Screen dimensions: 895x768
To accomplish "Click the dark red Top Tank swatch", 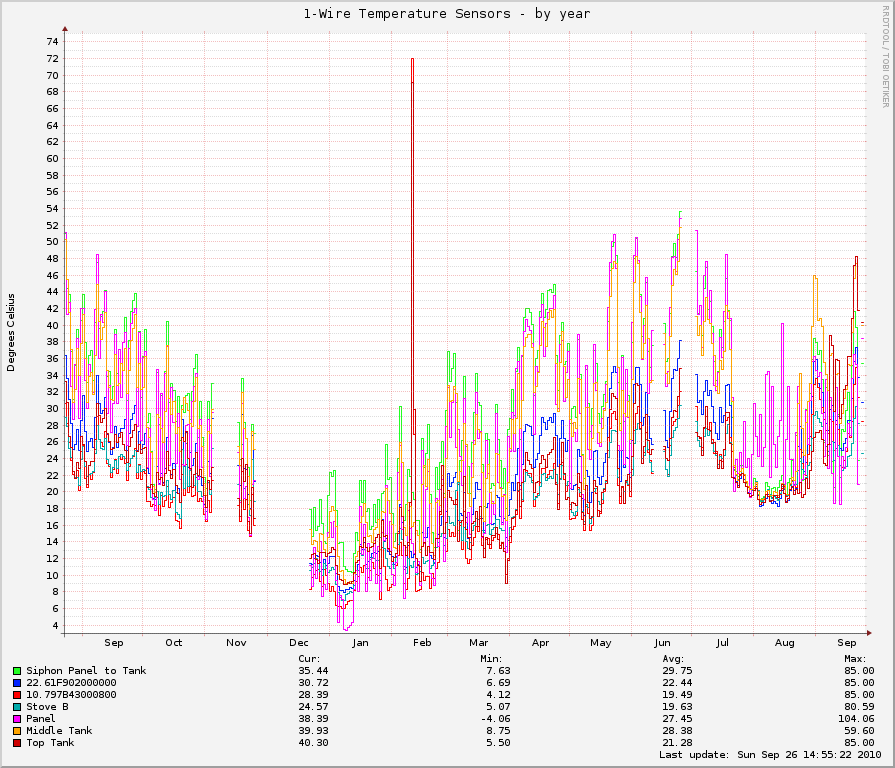I will pos(17,743).
